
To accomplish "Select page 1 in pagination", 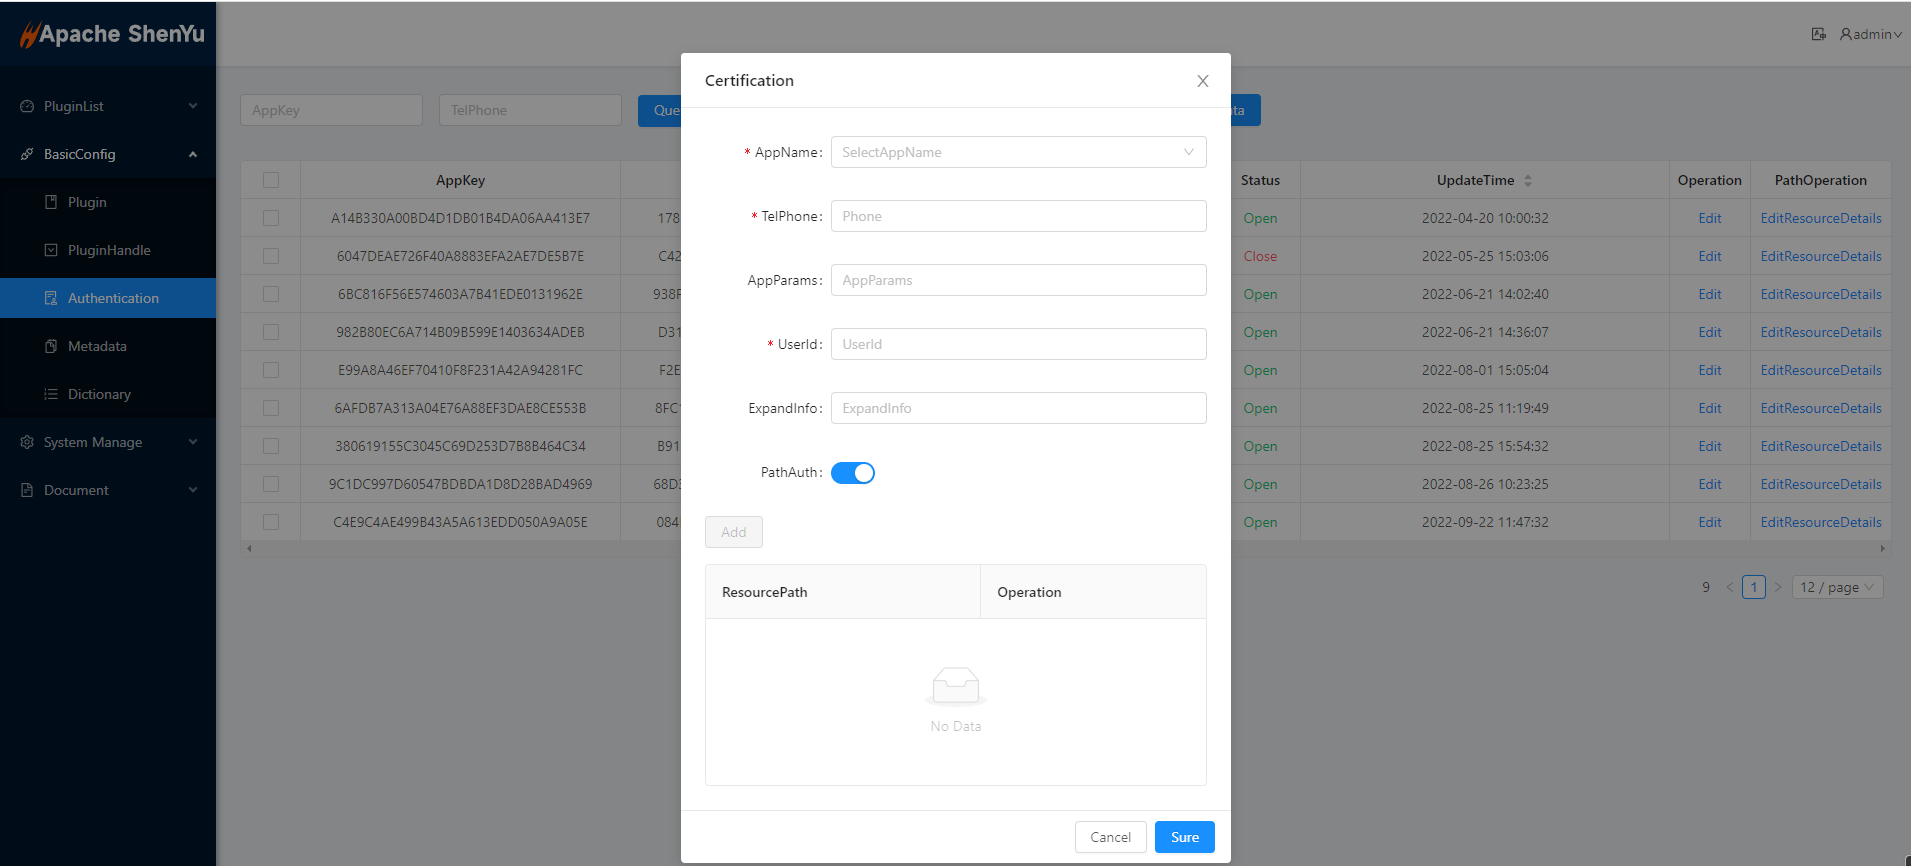I will 1753,587.
